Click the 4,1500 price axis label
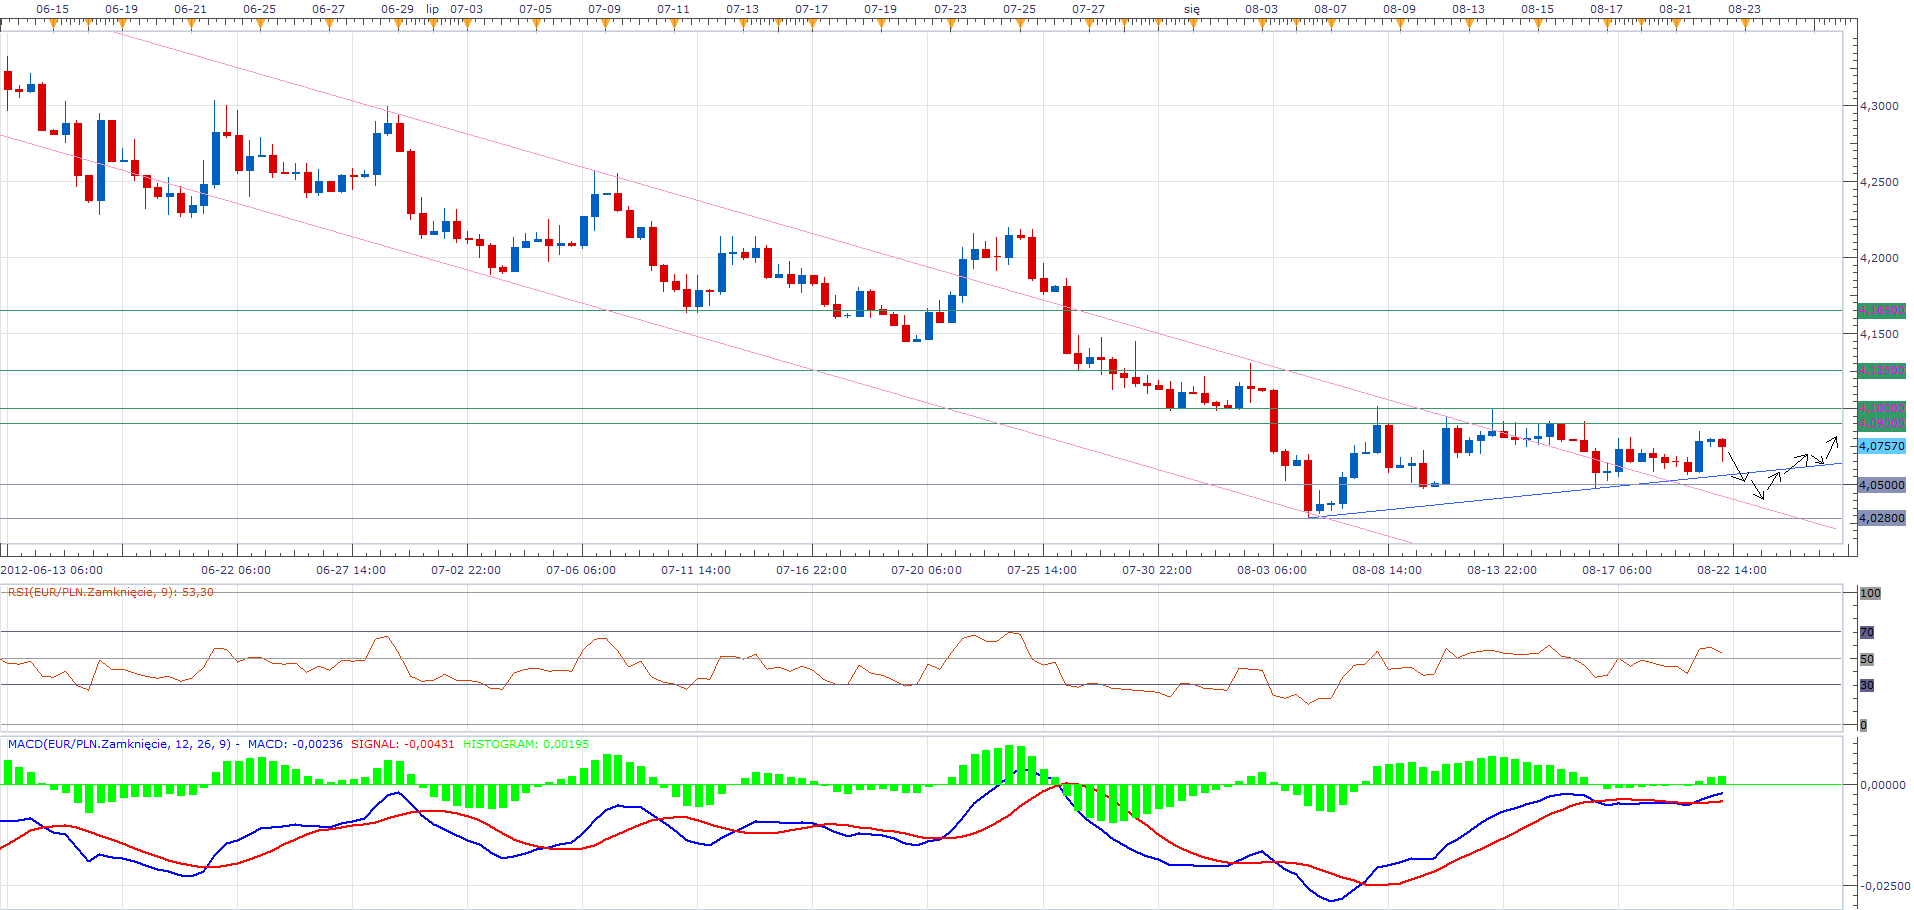Screen dimensions: 1914x910 tap(1878, 334)
